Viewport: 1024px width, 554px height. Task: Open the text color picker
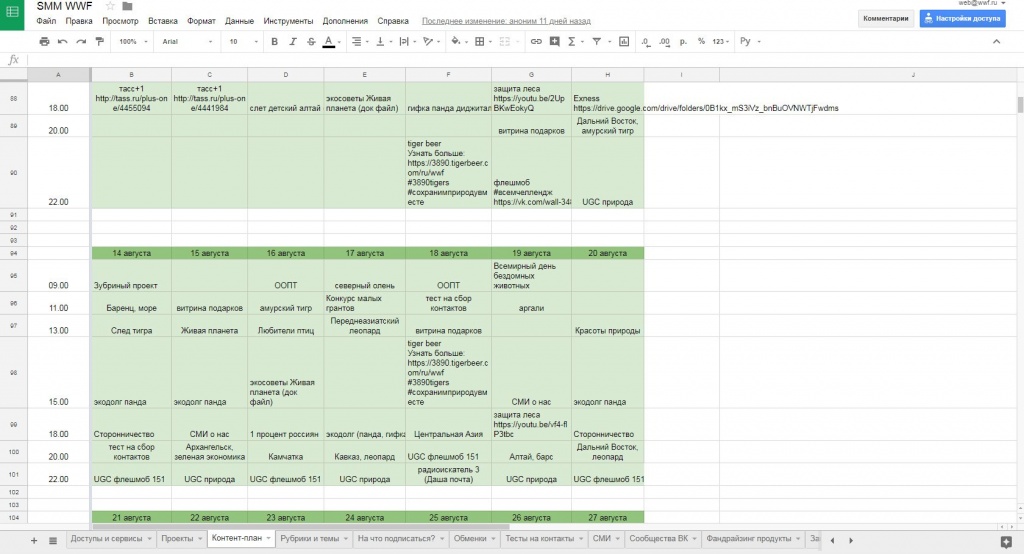tap(328, 42)
